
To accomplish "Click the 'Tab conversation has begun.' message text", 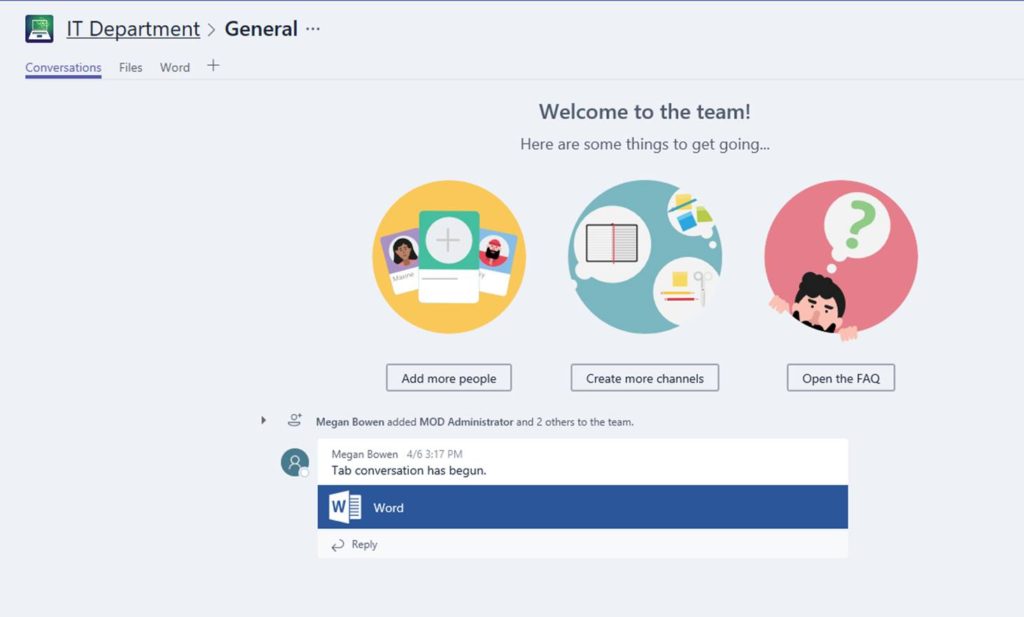I will click(409, 470).
